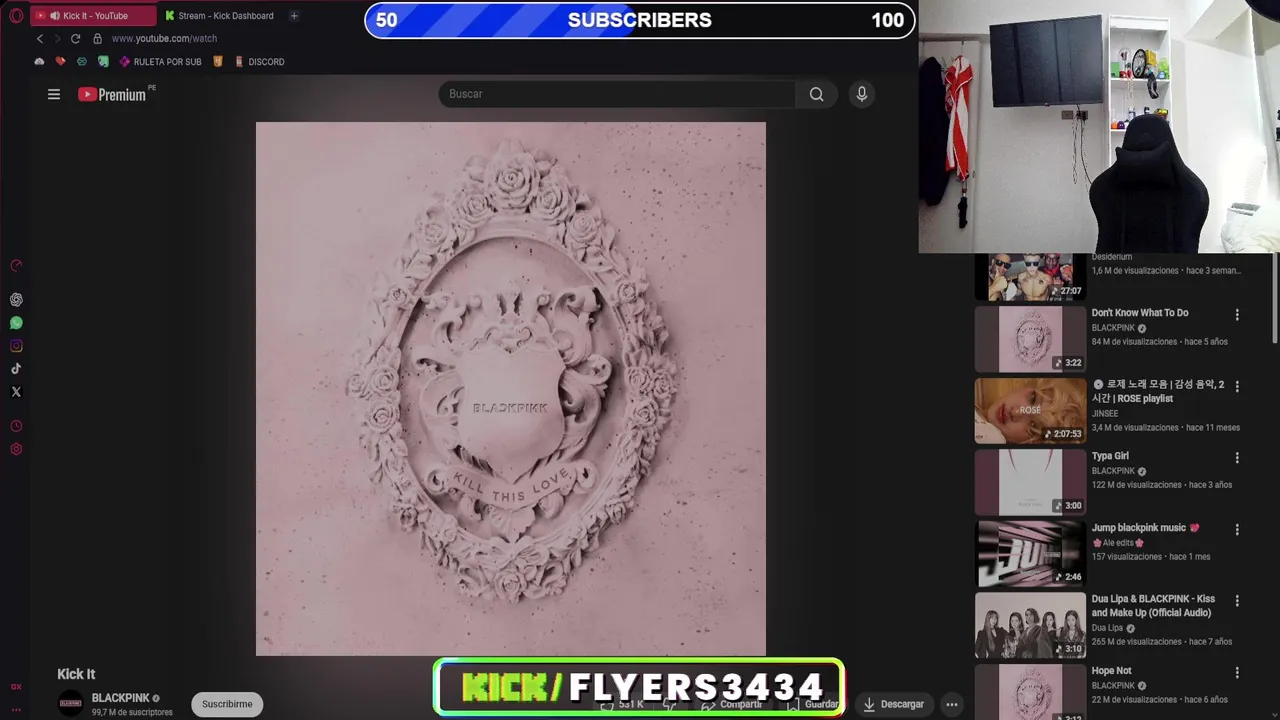Image resolution: width=1280 pixels, height=720 pixels.
Task: Open WhatsApp in Opera sidebar
Action: (x=16, y=323)
